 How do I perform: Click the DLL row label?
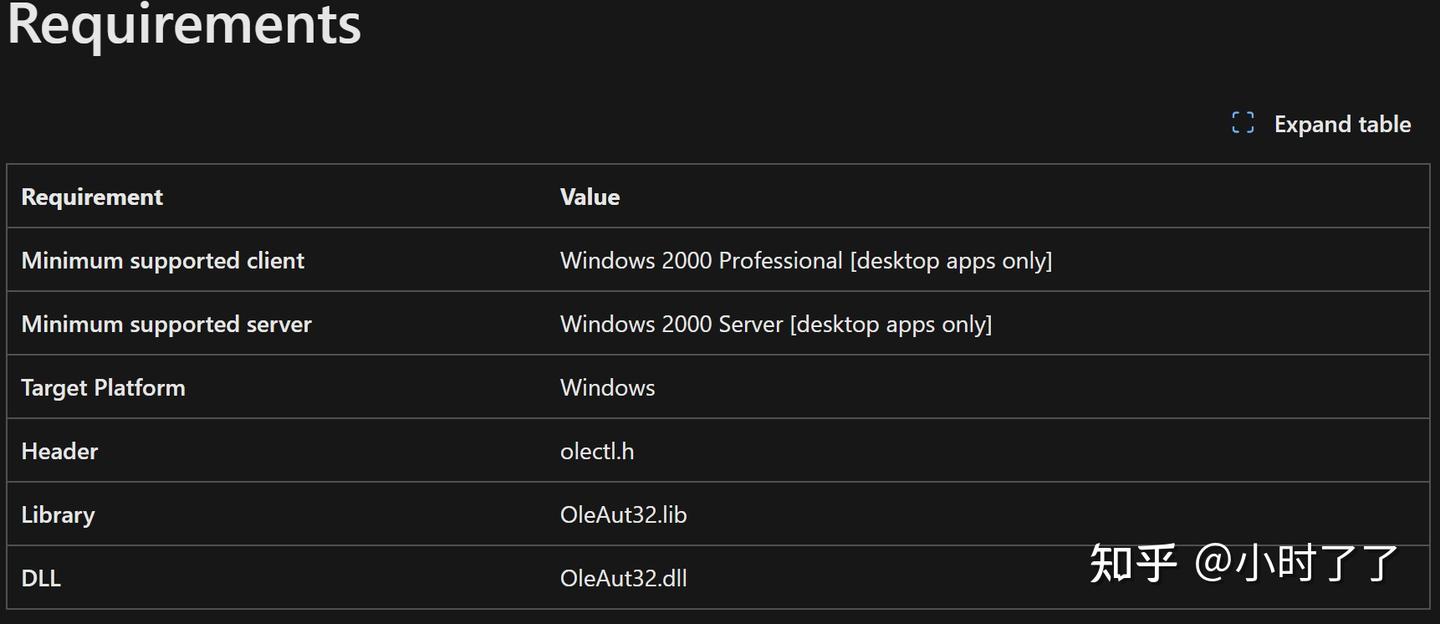[41, 578]
